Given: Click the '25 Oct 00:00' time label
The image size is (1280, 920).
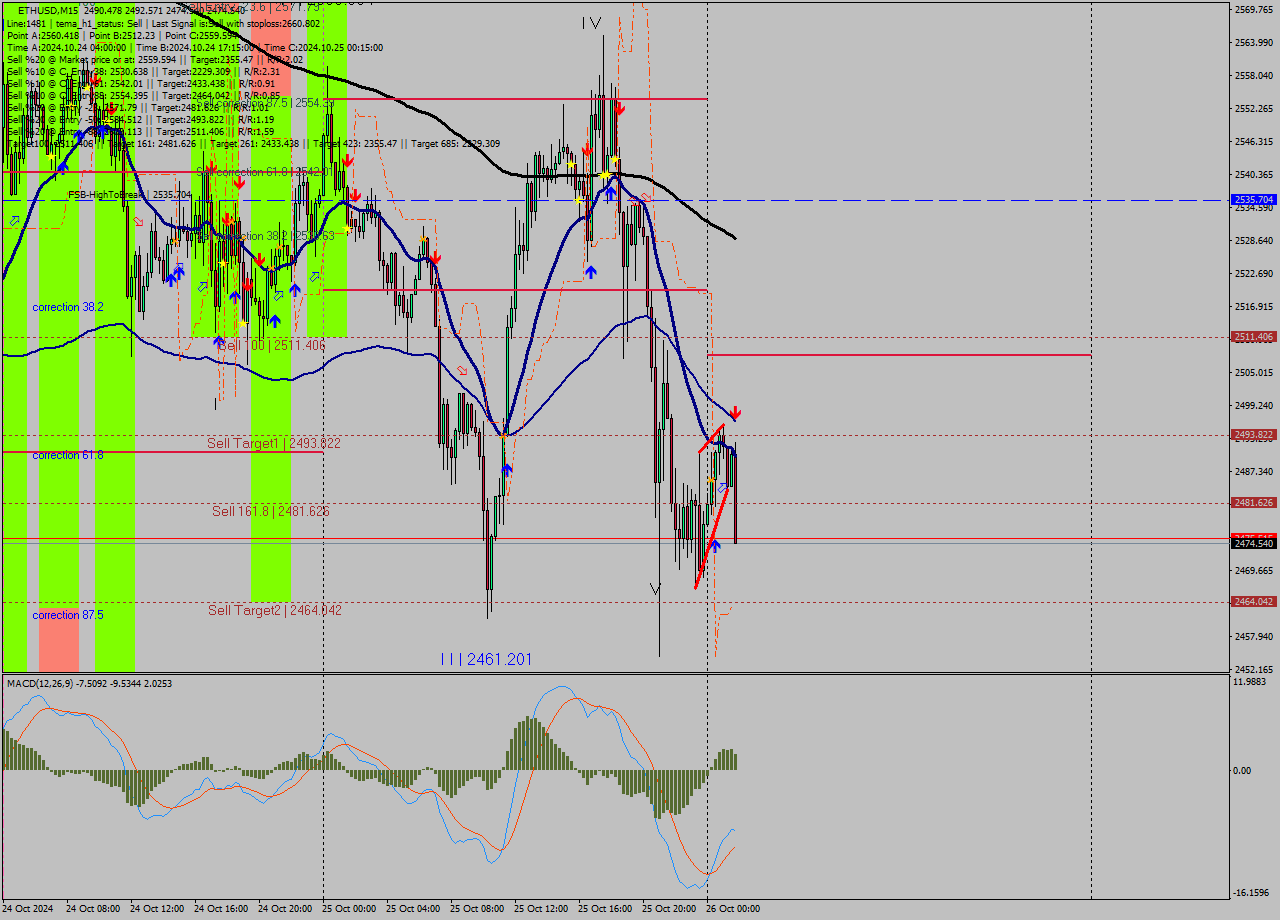Looking at the screenshot, I should 349,909.
